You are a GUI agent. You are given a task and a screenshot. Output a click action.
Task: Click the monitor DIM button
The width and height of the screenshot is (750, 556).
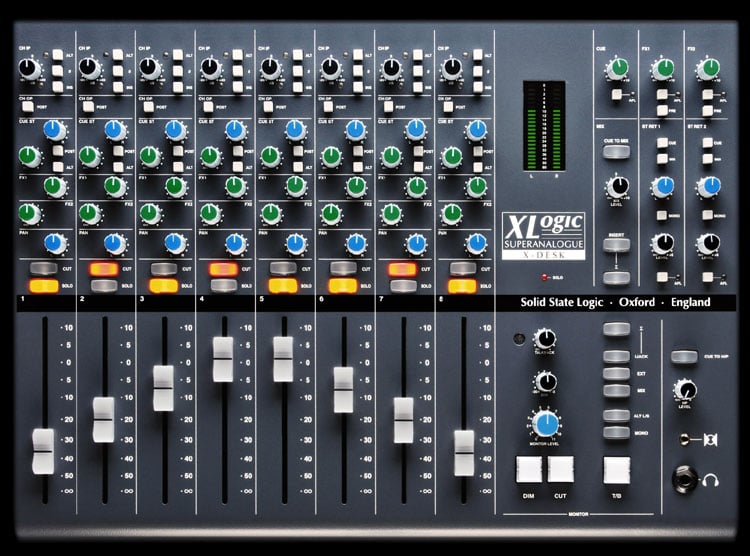click(x=529, y=469)
